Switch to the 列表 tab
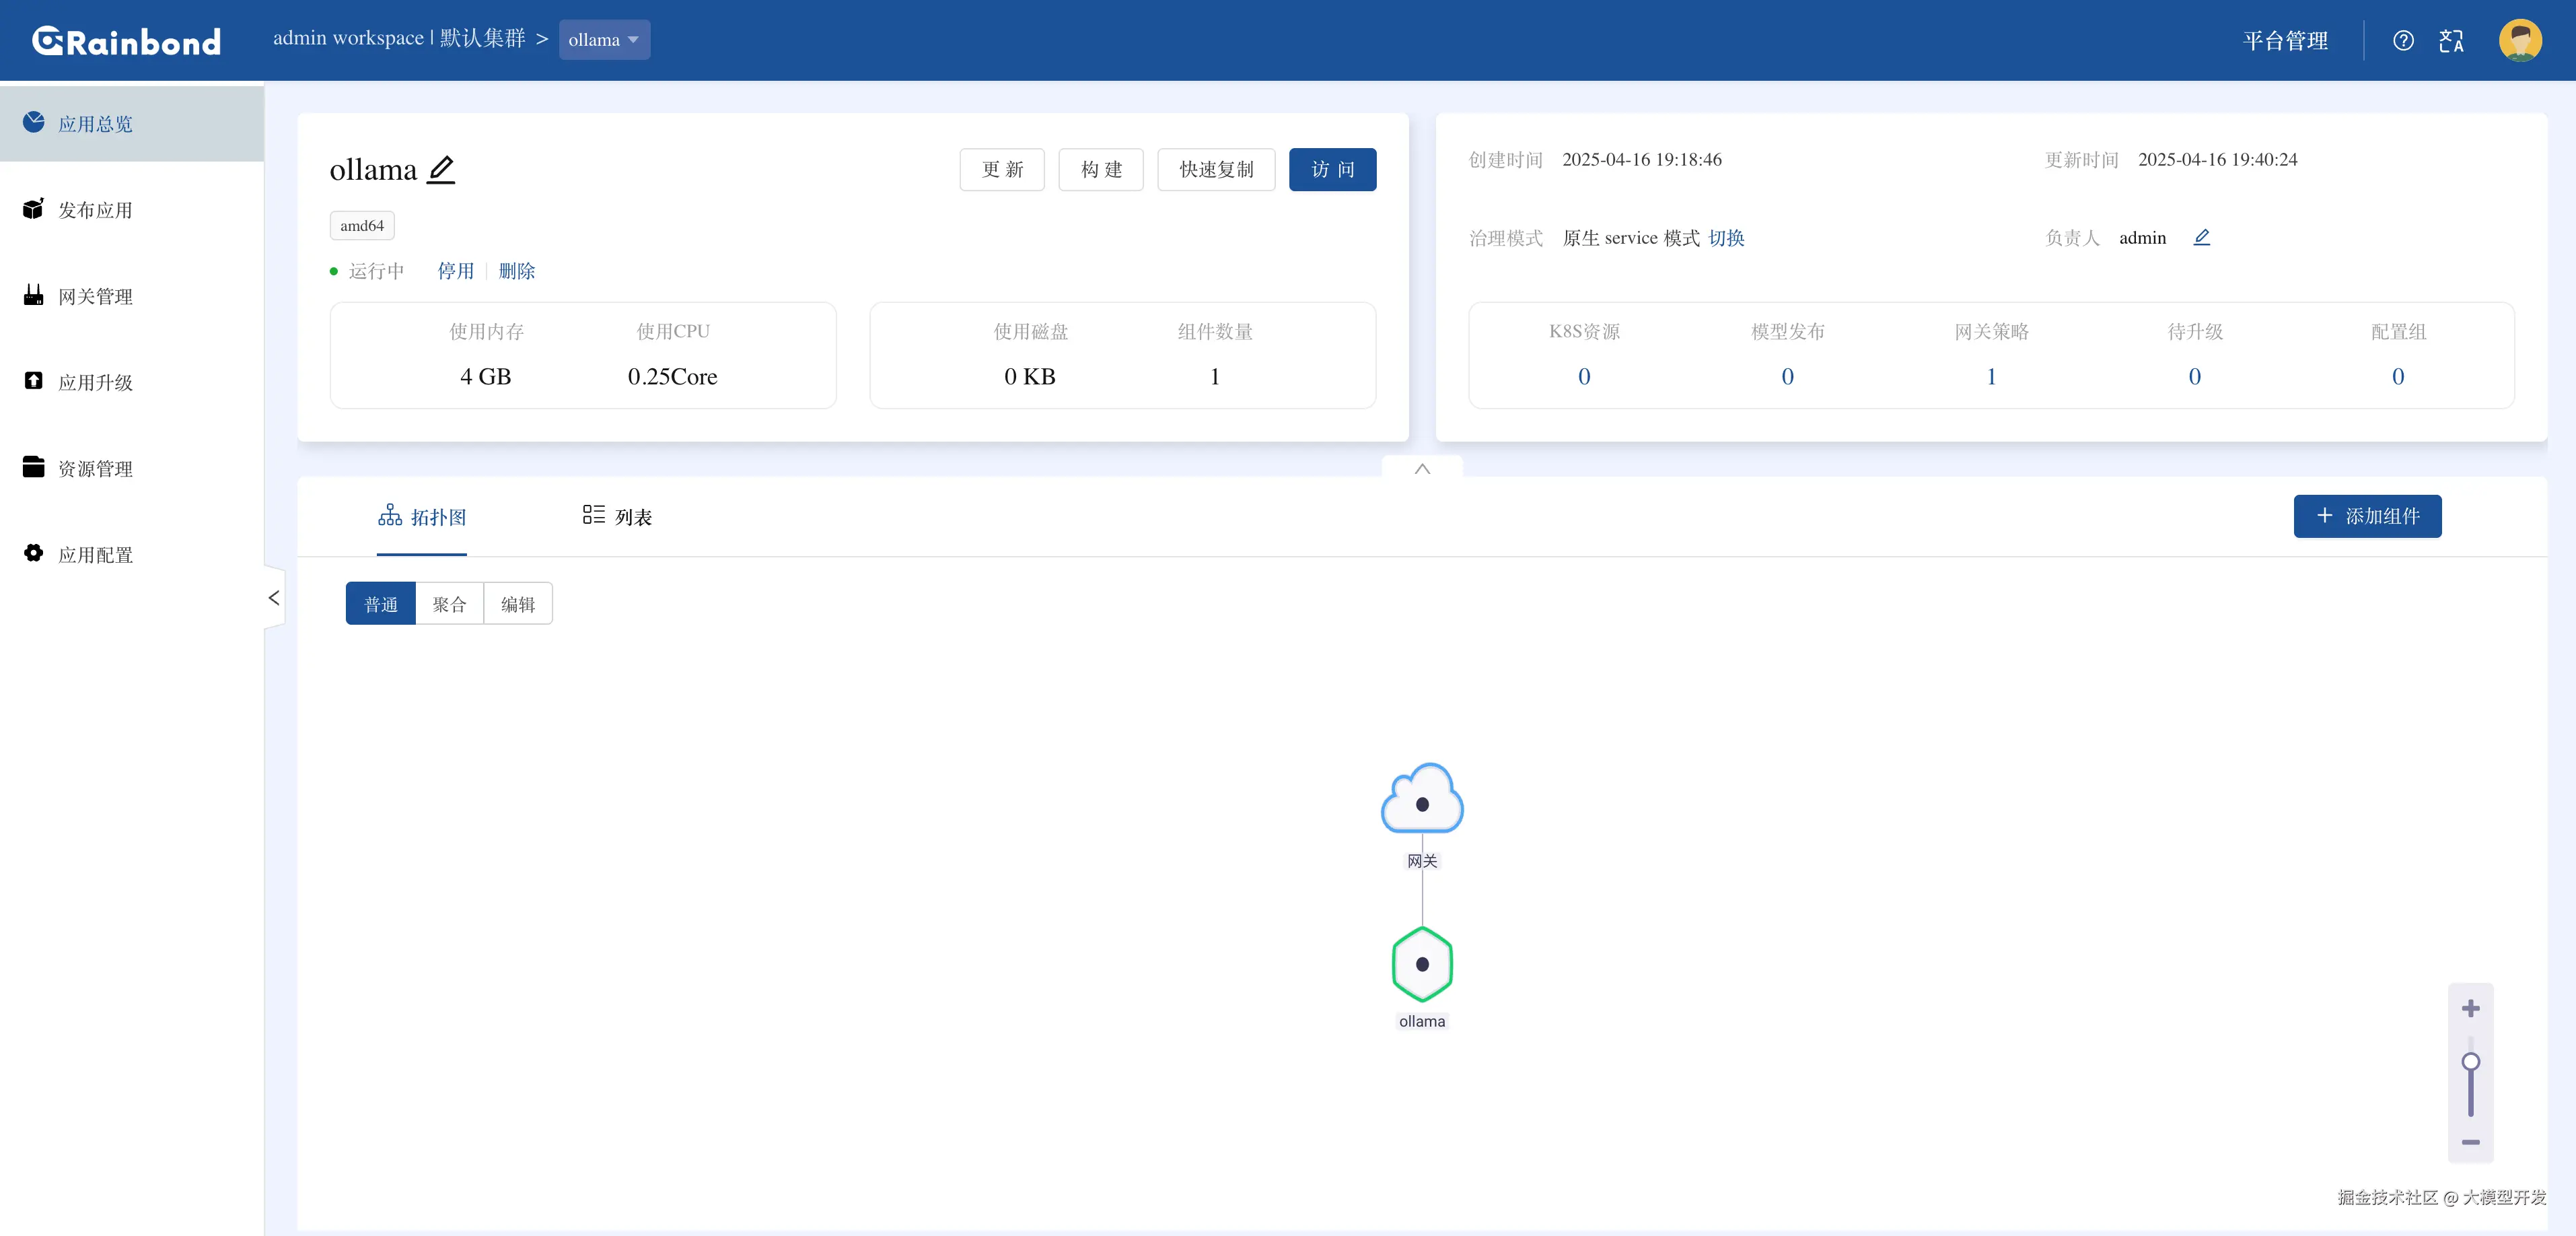Screen dimensions: 2576x1236 click(x=618, y=516)
